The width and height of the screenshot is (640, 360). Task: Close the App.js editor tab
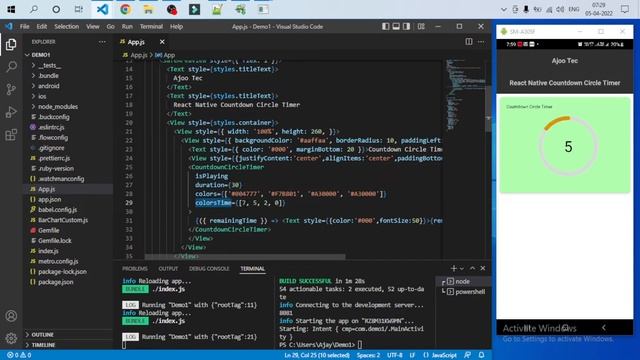(162, 42)
